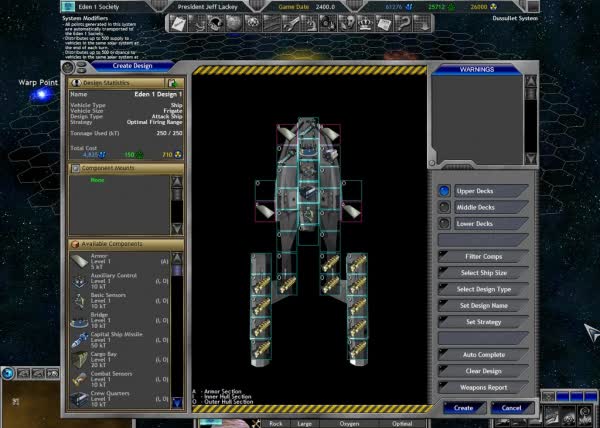600x428 pixels.
Task: Select the Middle Decks radio button
Action: pos(444,207)
